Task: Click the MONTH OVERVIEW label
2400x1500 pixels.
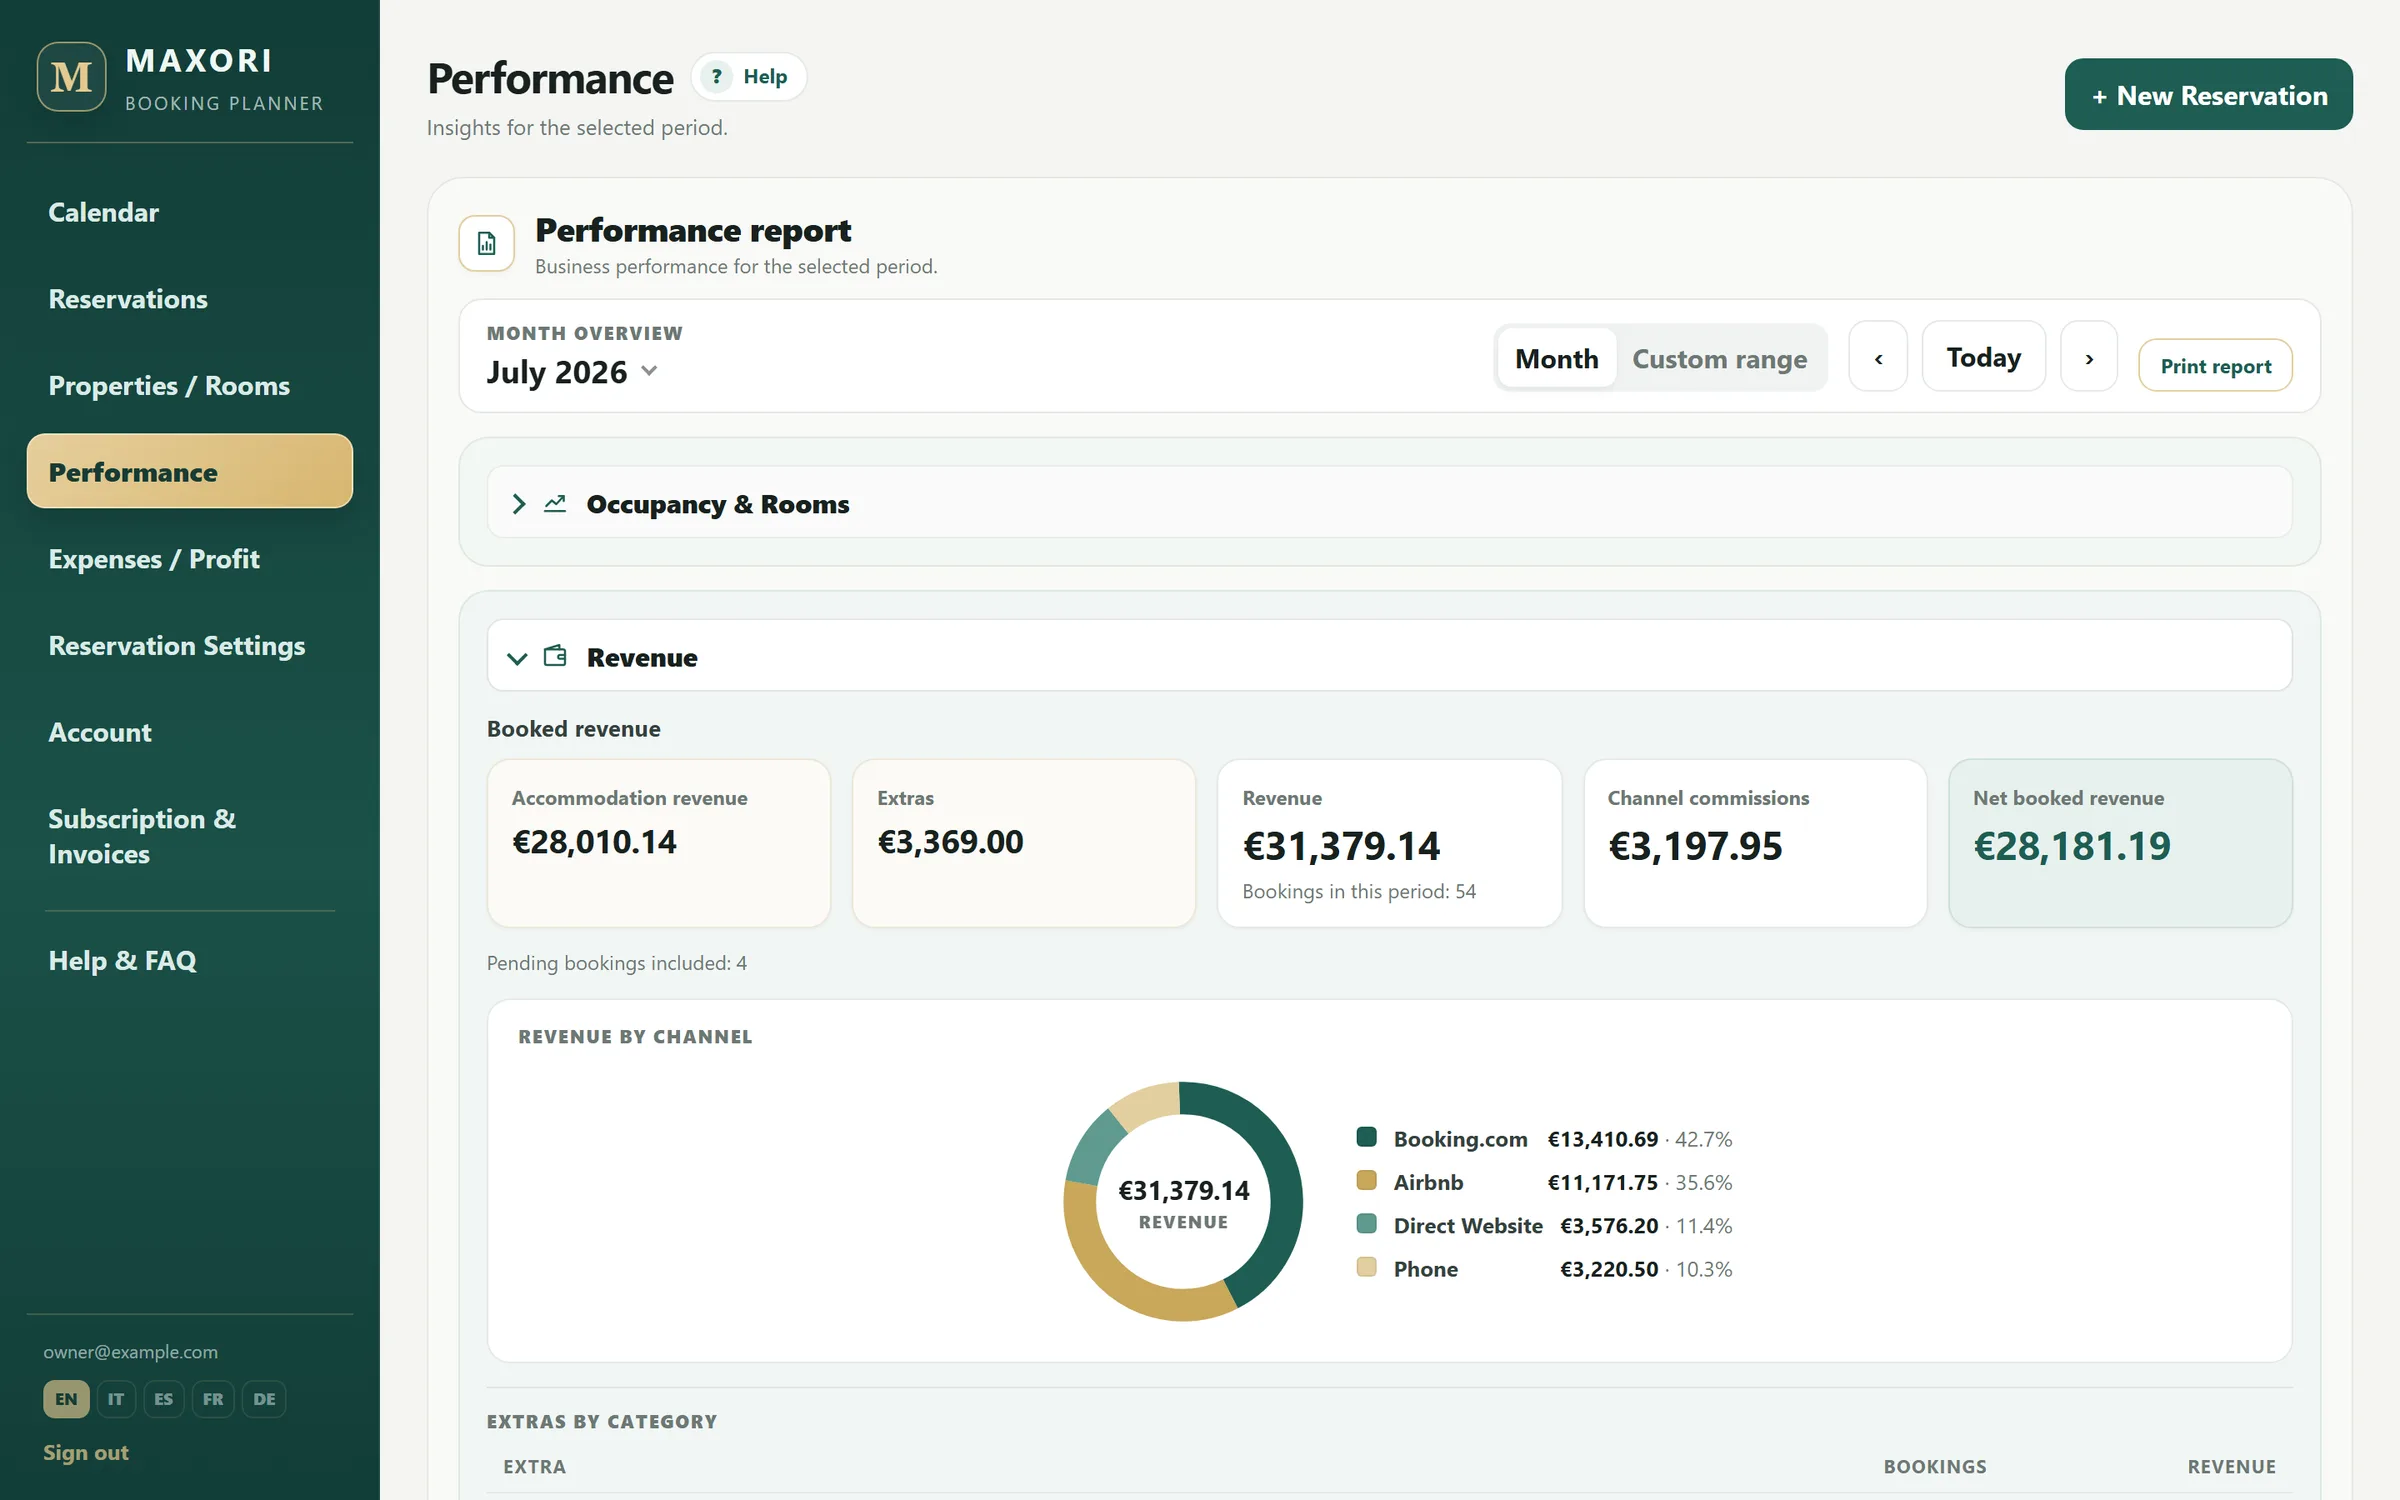Action: coord(584,333)
